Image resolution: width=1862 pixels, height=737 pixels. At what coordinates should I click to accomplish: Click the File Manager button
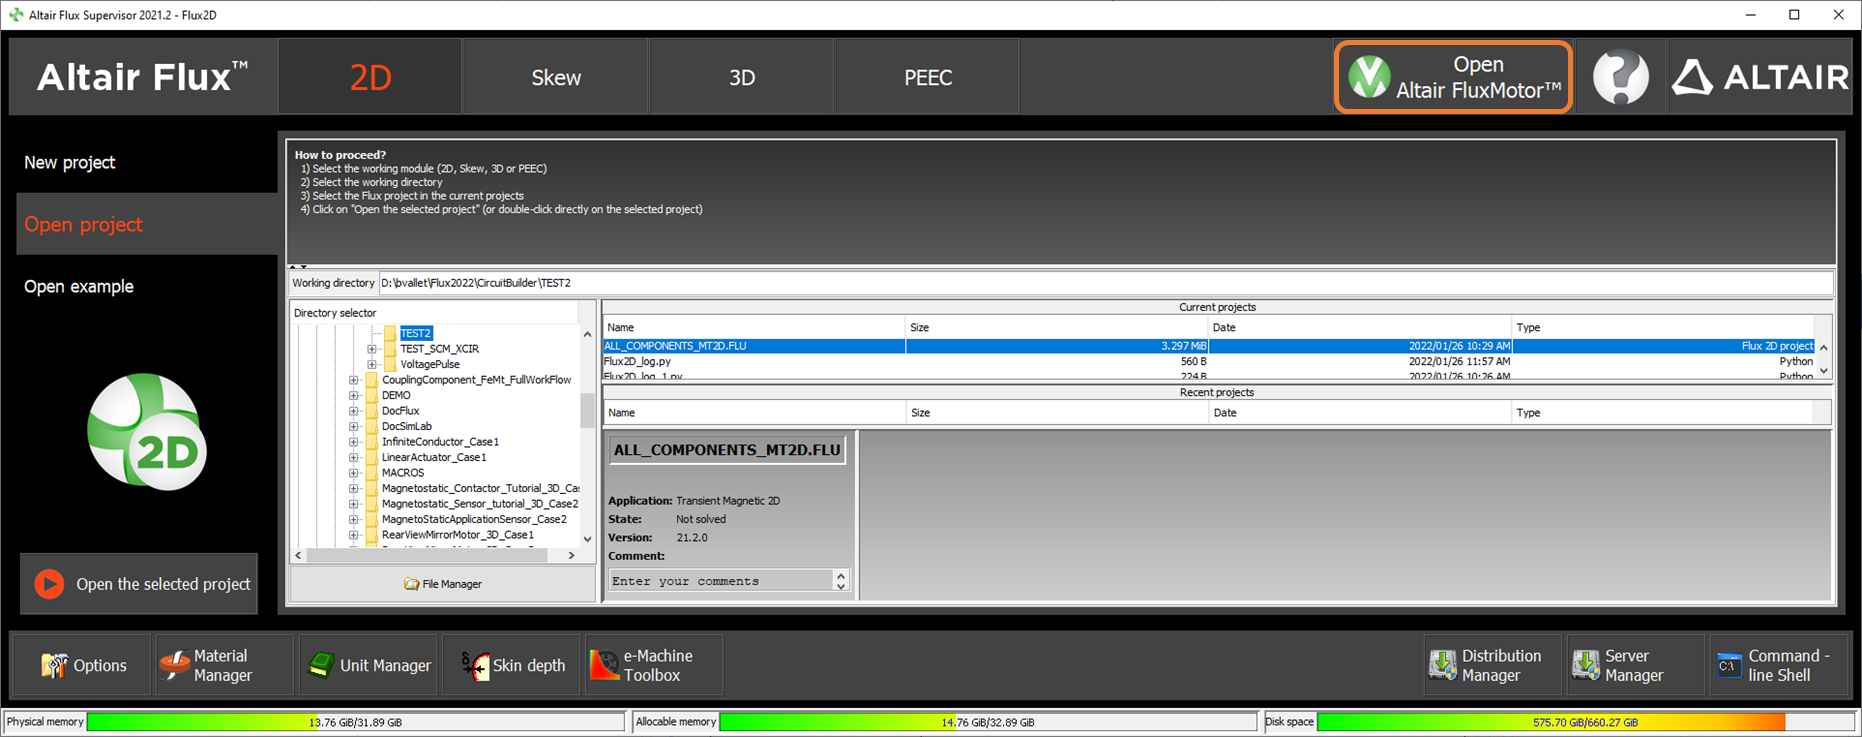[x=442, y=584]
